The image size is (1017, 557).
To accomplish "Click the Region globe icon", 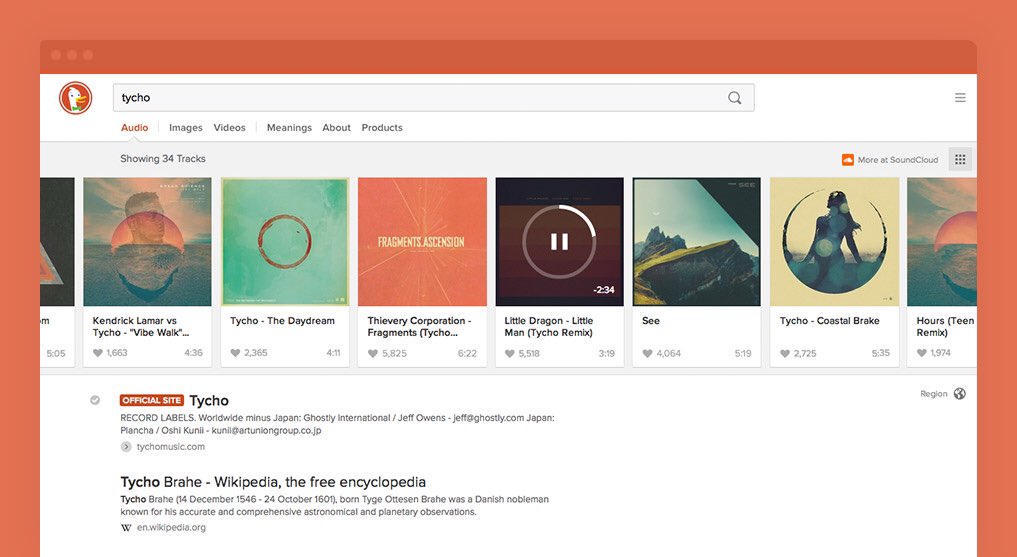I will [x=960, y=394].
